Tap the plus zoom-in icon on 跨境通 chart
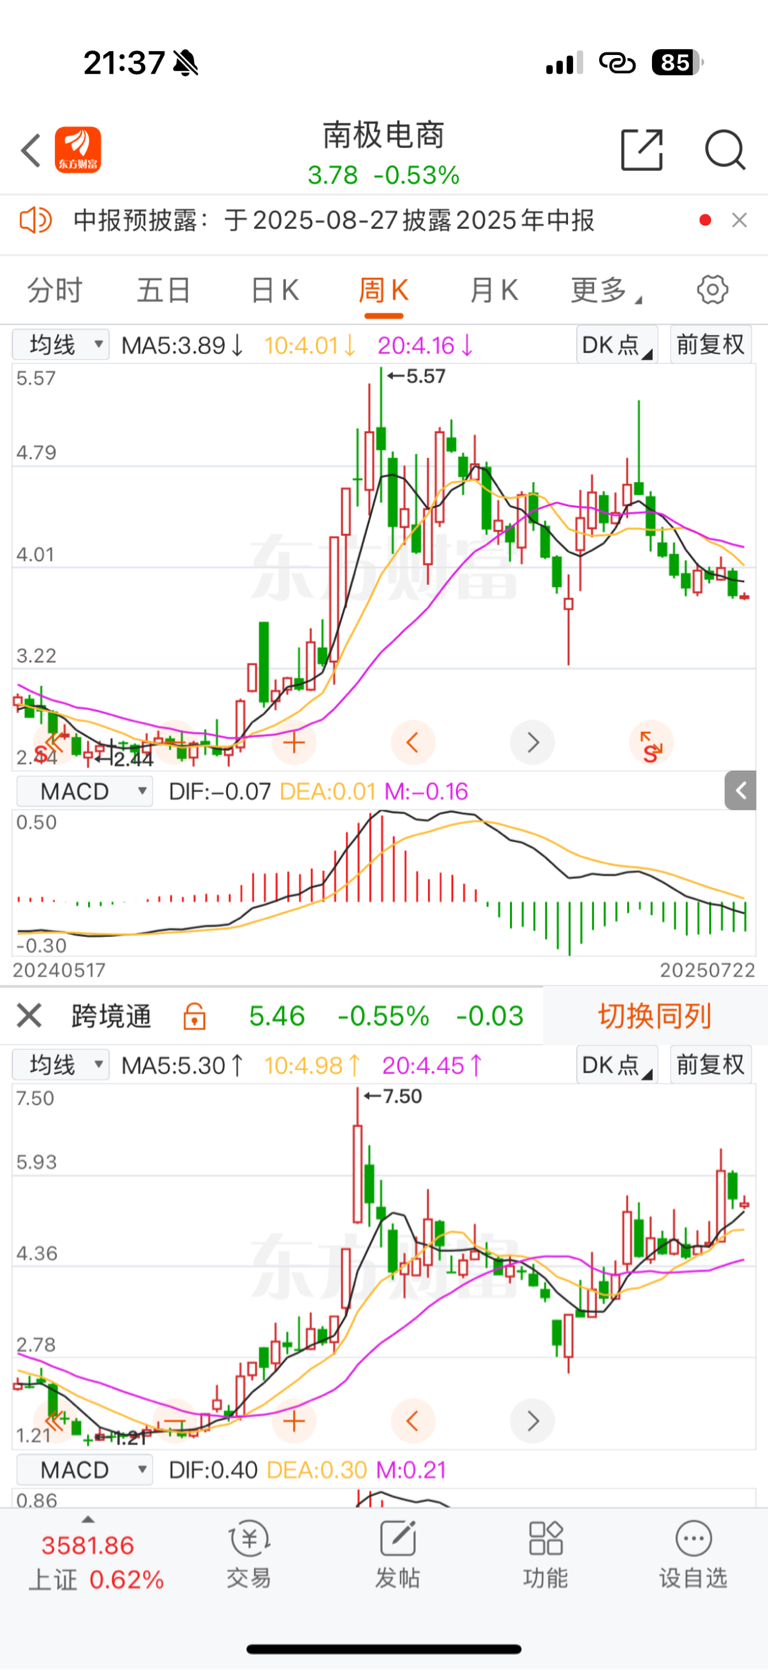The width and height of the screenshot is (769, 1670). click(x=294, y=1421)
